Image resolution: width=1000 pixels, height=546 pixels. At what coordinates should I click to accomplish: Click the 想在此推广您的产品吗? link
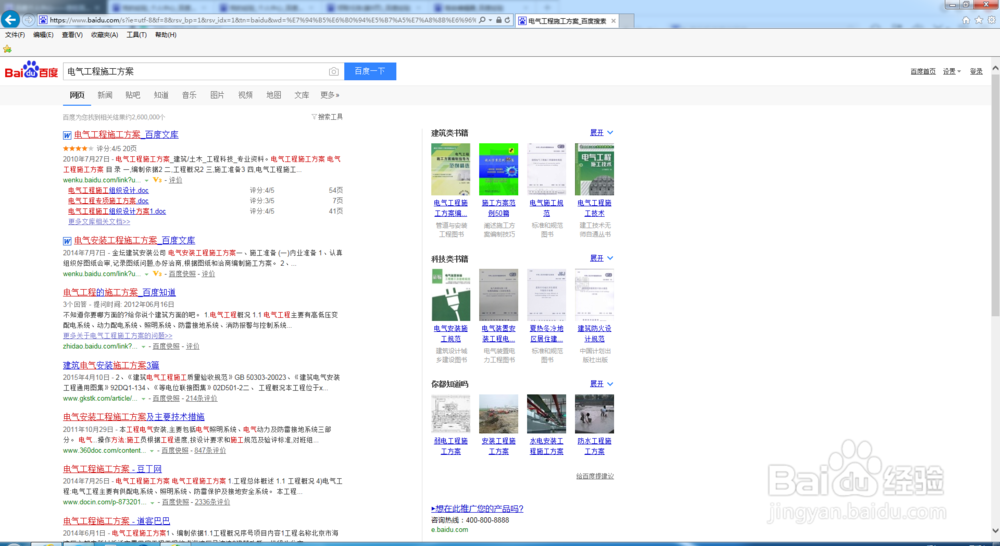click(x=477, y=508)
